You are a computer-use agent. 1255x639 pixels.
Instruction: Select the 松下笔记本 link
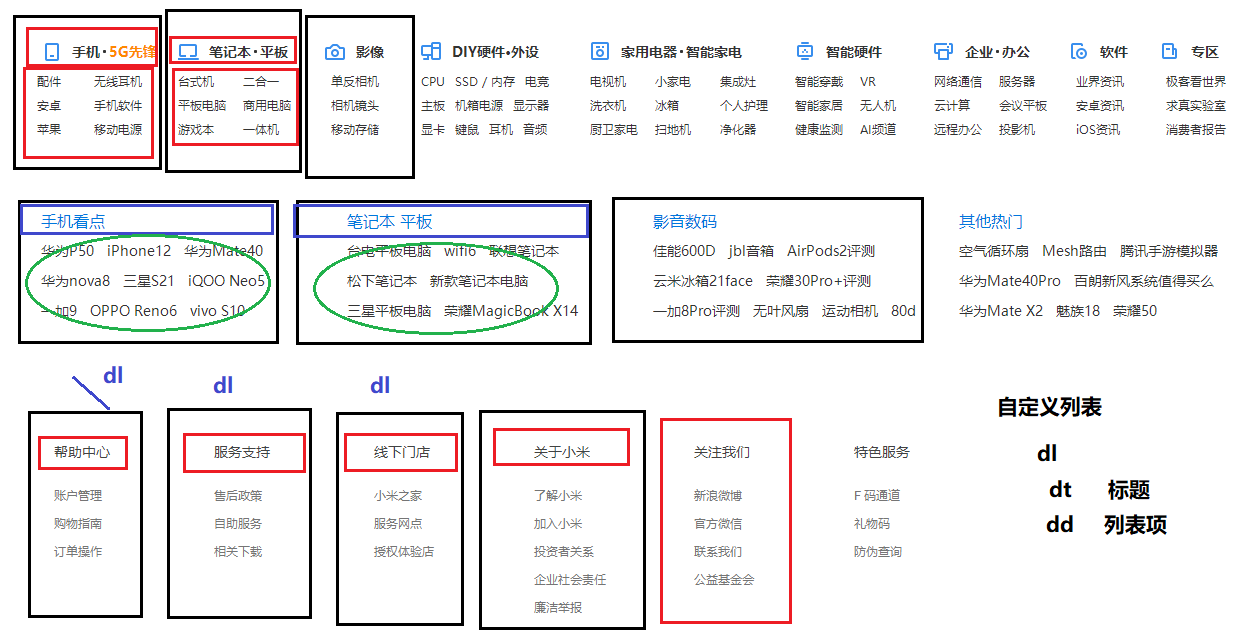pyautogui.click(x=382, y=281)
